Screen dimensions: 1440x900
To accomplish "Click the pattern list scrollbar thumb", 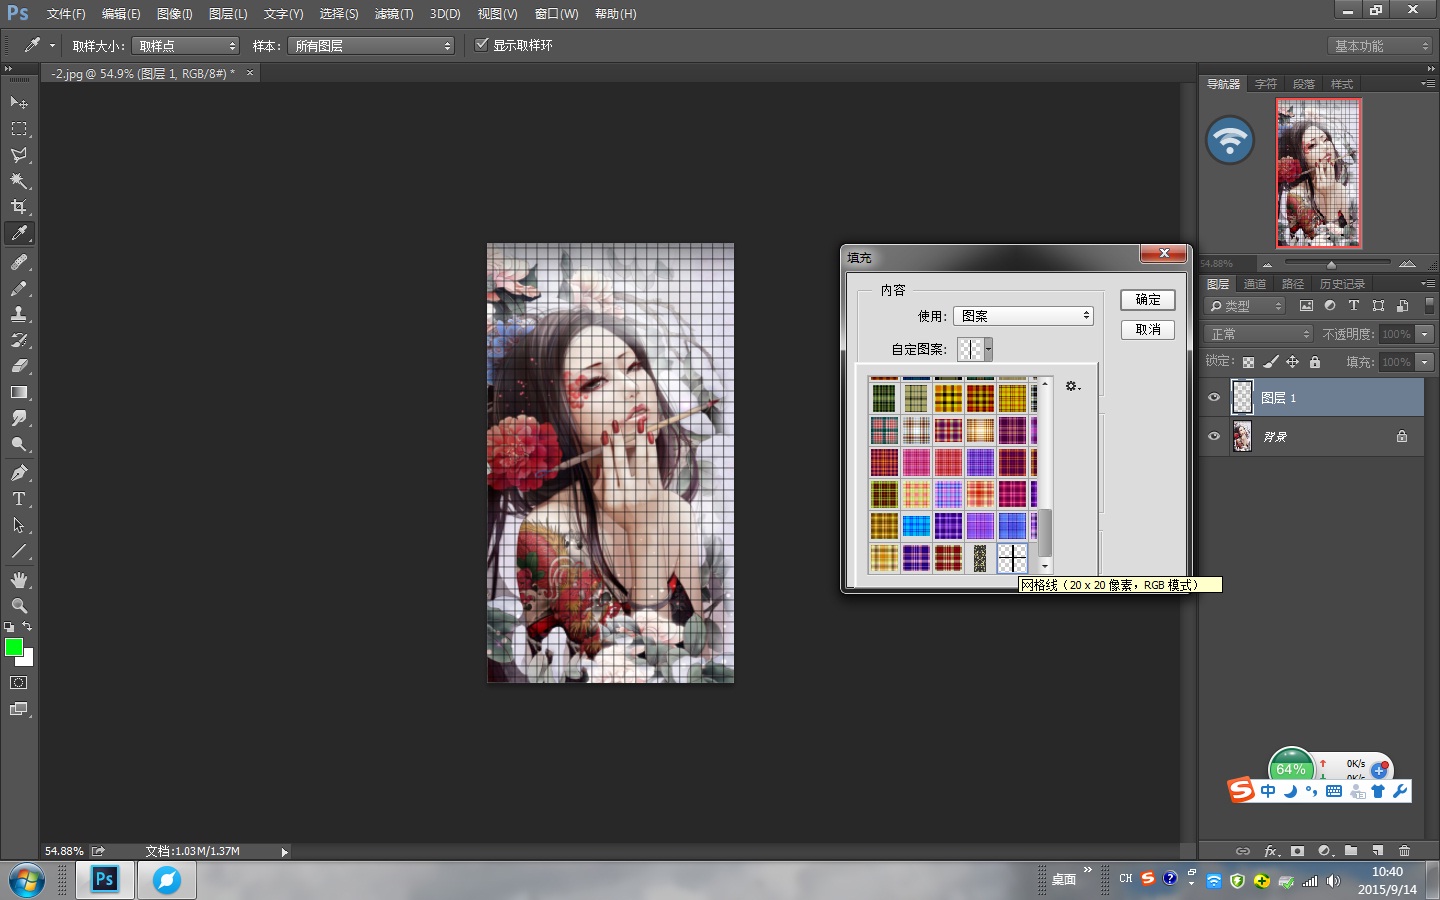I will click(1045, 533).
